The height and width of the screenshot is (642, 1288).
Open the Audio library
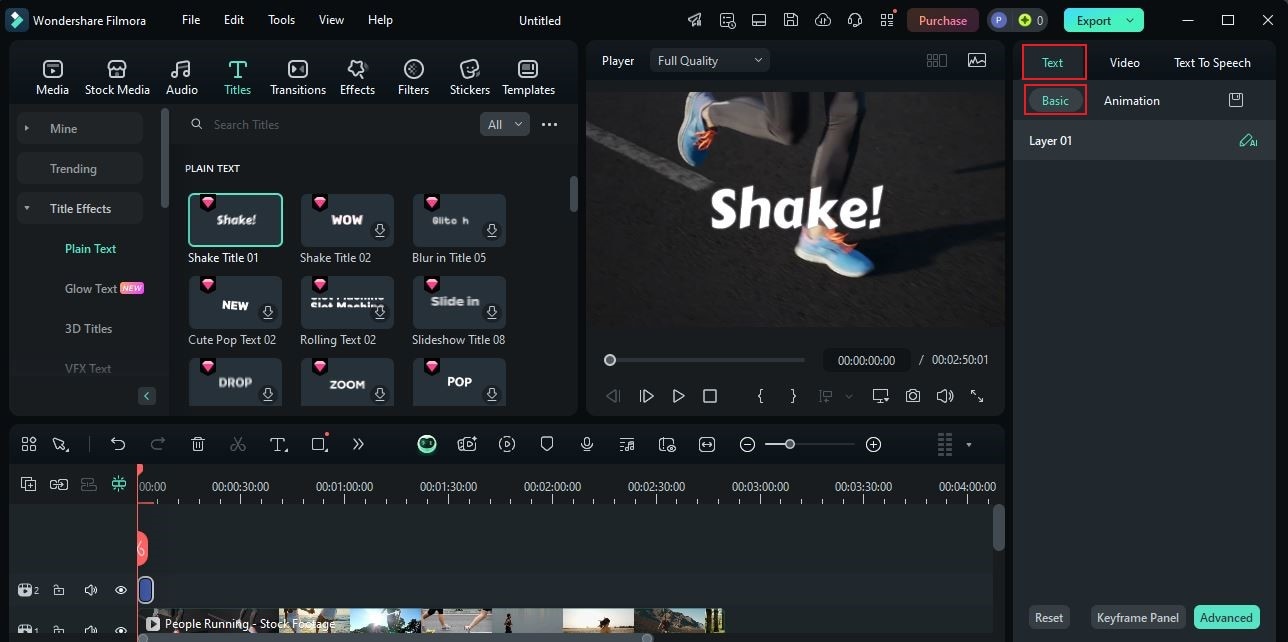click(x=181, y=77)
